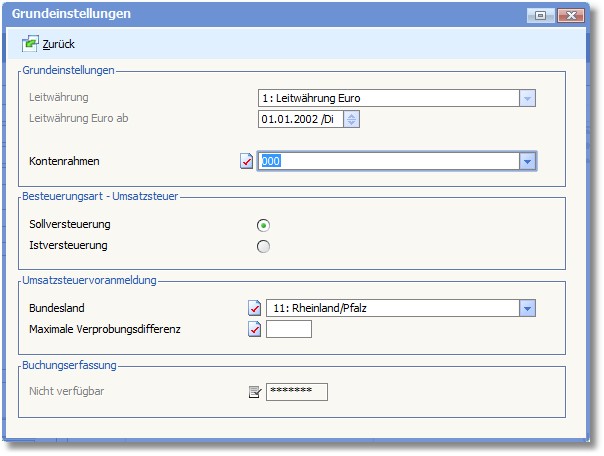Click the edit icon beside Nicht verfügbar
The width and height of the screenshot is (604, 456).
click(254, 391)
